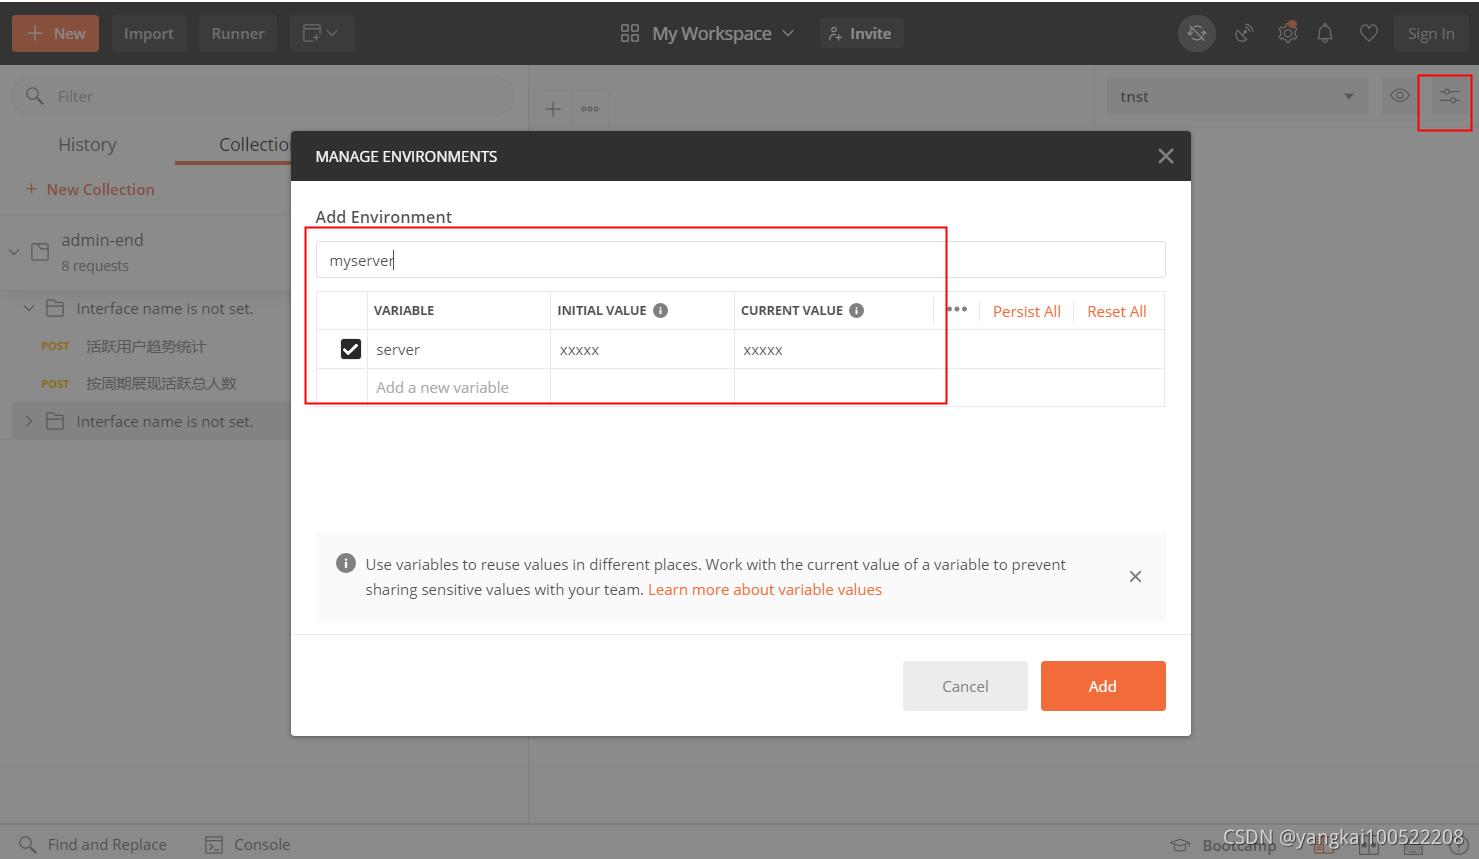
Task: Dismiss the variables info banner
Action: coord(1135,576)
